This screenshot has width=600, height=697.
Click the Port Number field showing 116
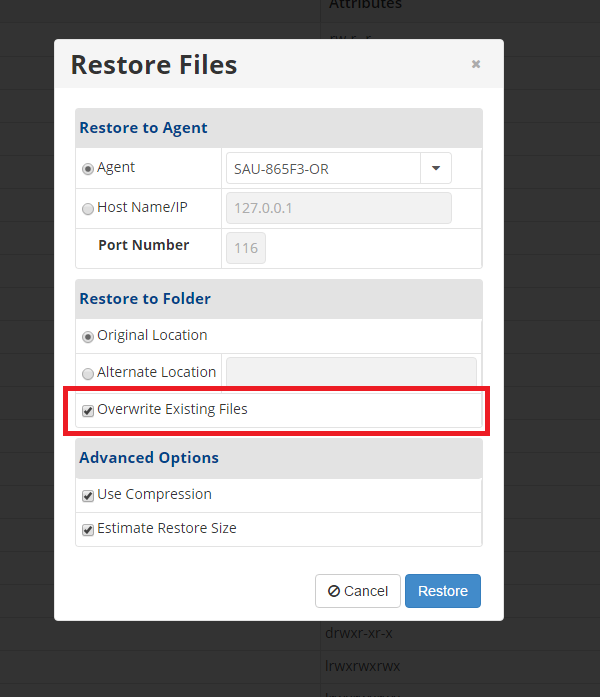pos(246,247)
